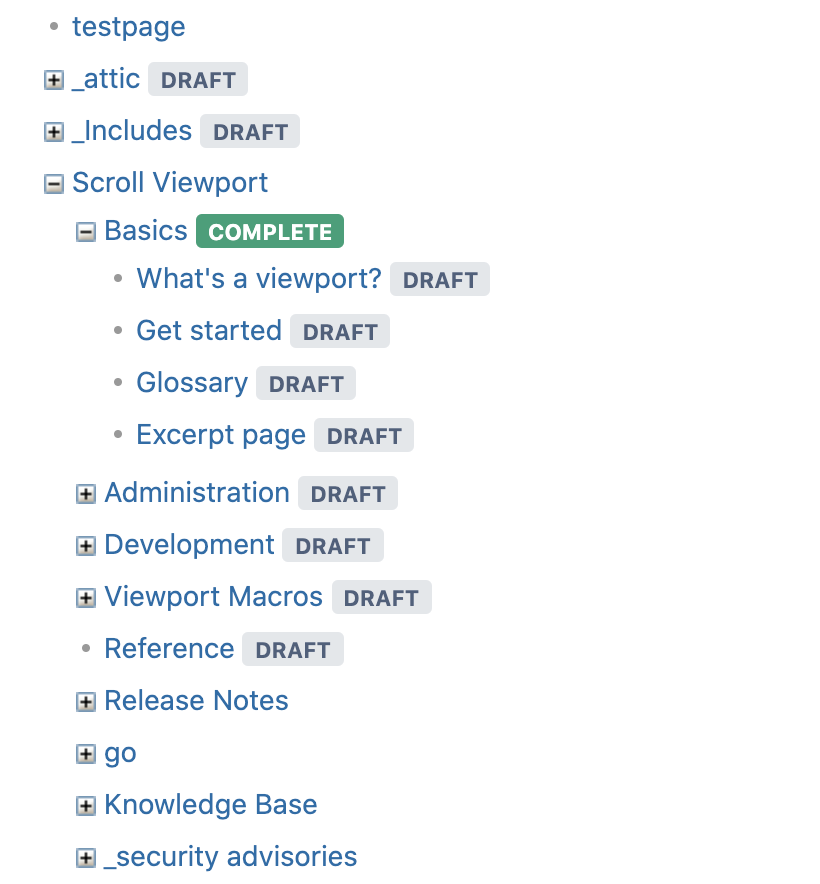Open the go page link
The image size is (820, 884).
click(x=120, y=754)
